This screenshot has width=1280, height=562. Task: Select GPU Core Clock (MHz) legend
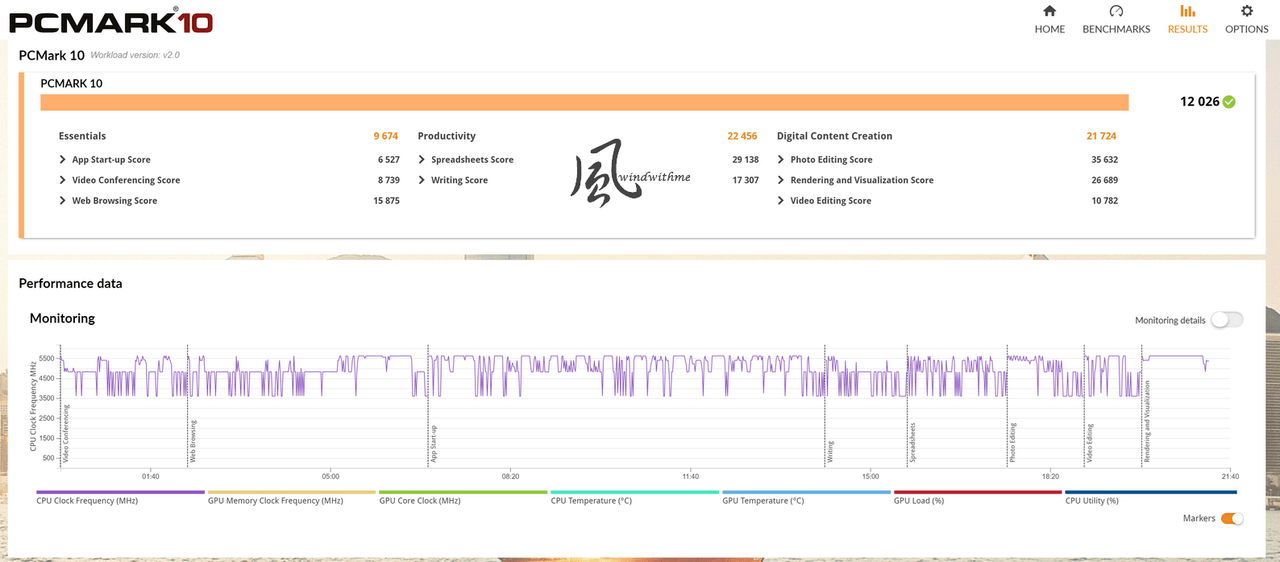click(x=420, y=500)
